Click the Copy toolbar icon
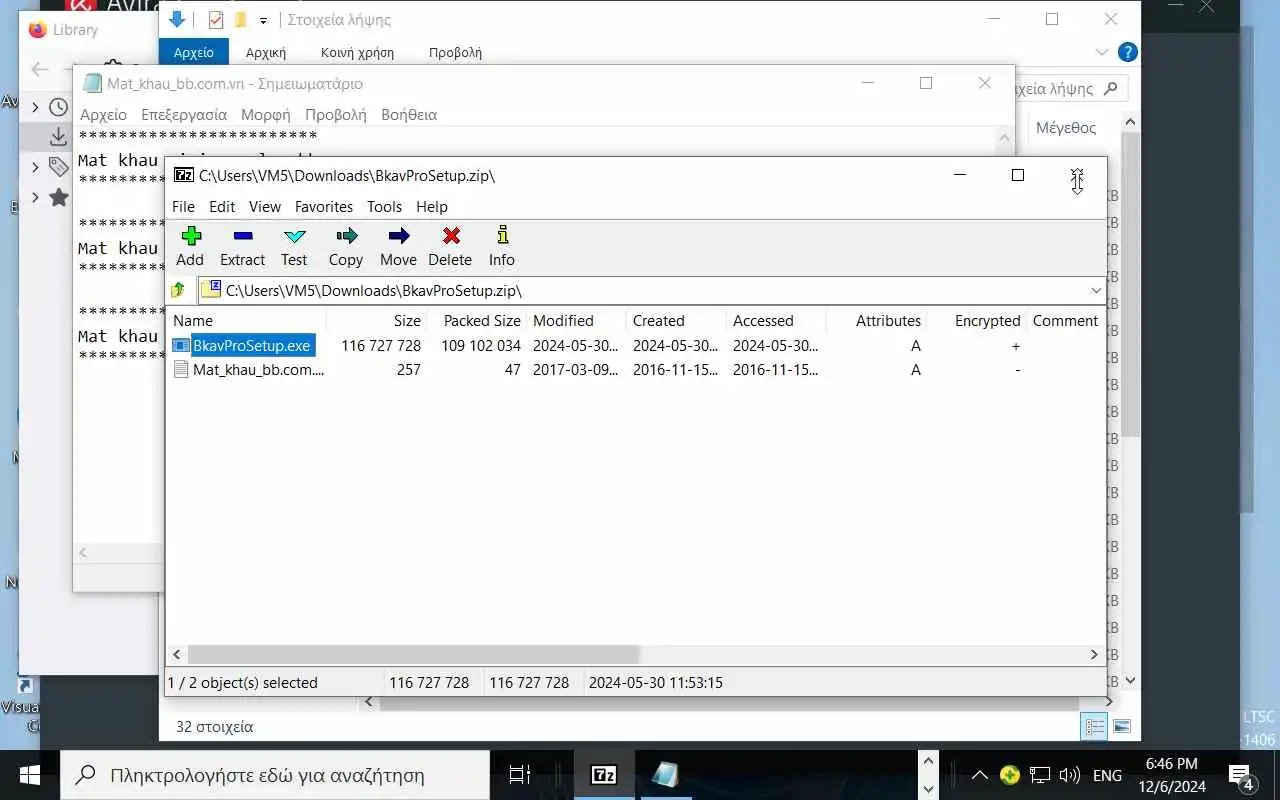 coord(346,237)
